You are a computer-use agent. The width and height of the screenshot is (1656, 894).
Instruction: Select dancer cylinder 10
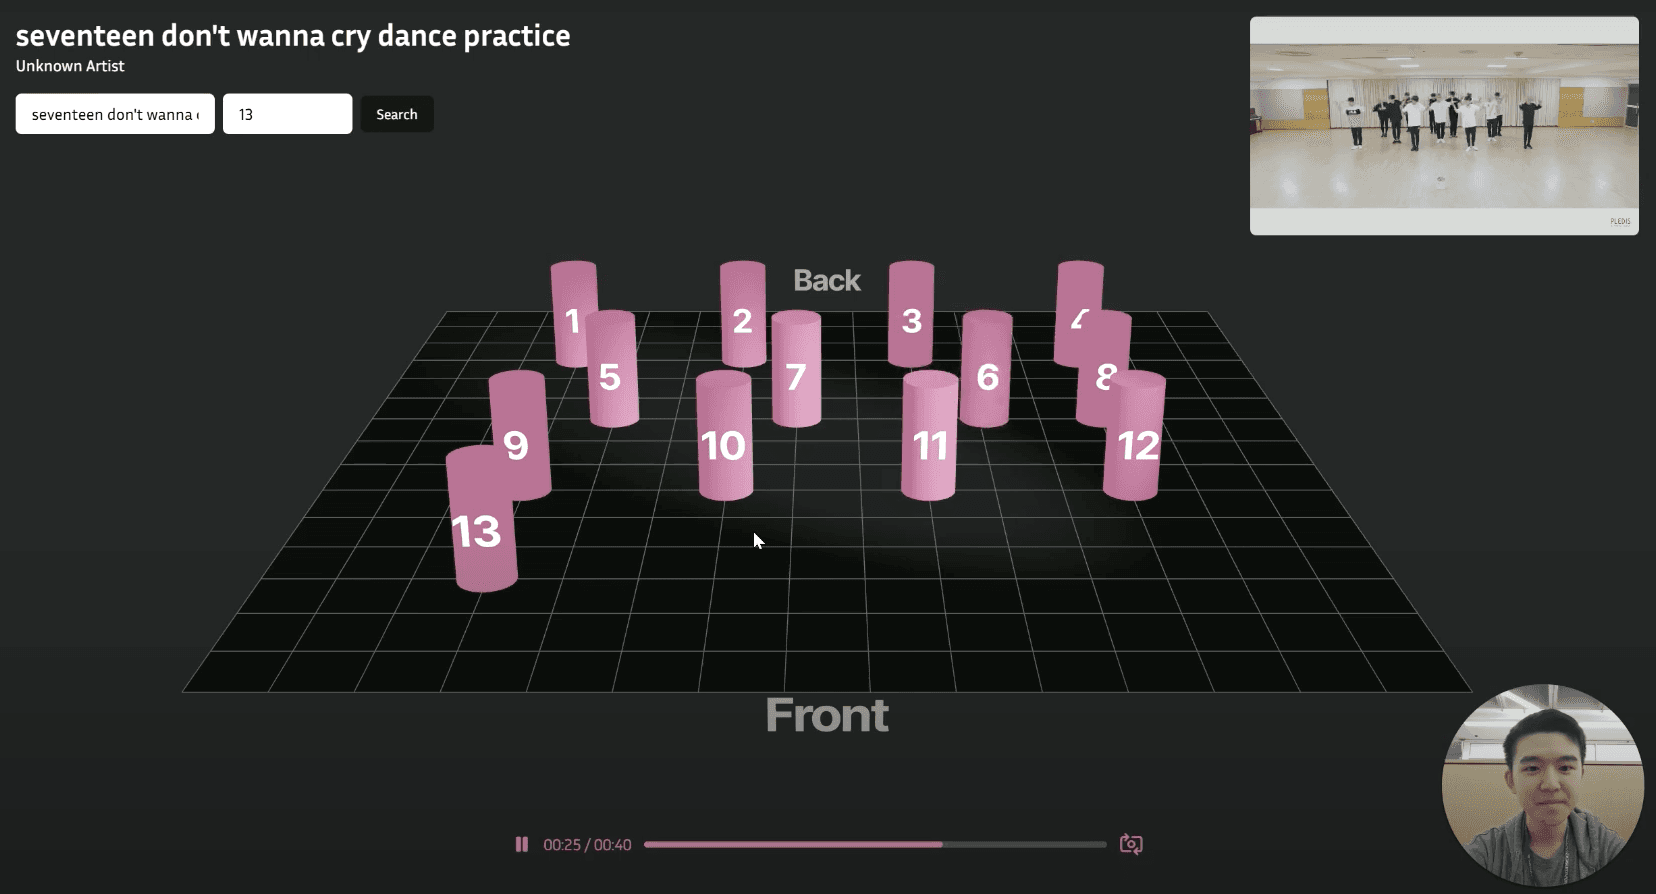(x=724, y=435)
